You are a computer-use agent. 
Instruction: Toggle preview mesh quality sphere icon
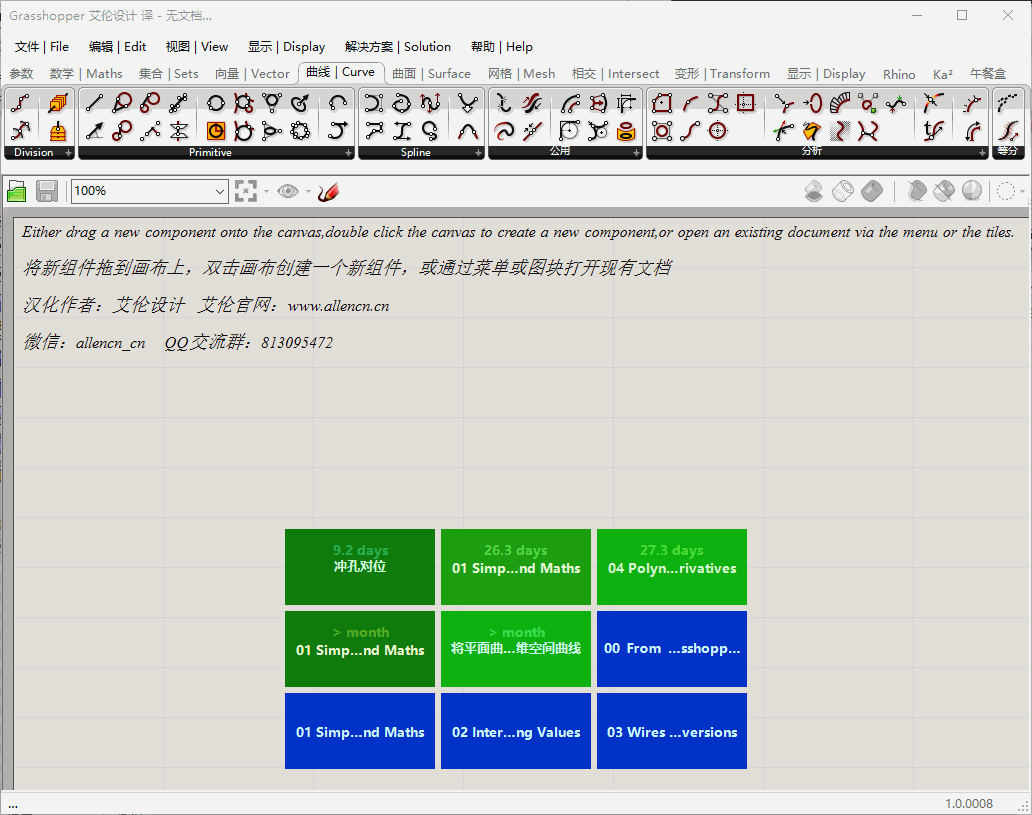tap(972, 192)
